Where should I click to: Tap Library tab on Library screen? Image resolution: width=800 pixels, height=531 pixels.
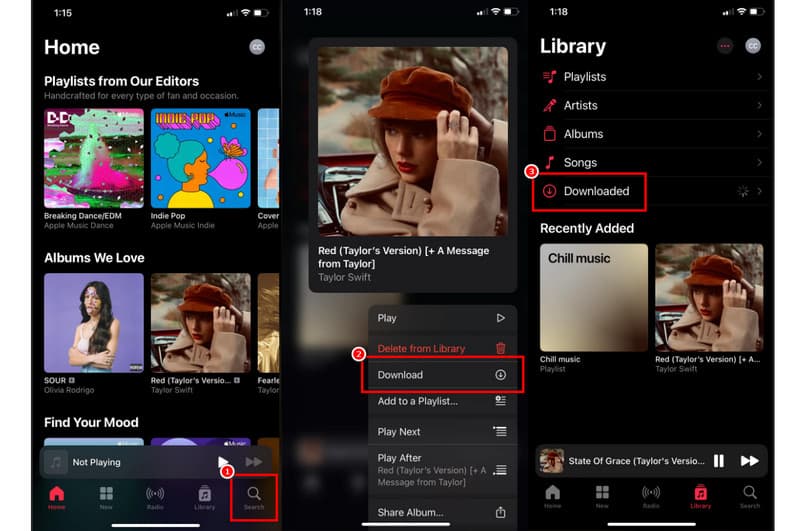coord(701,497)
